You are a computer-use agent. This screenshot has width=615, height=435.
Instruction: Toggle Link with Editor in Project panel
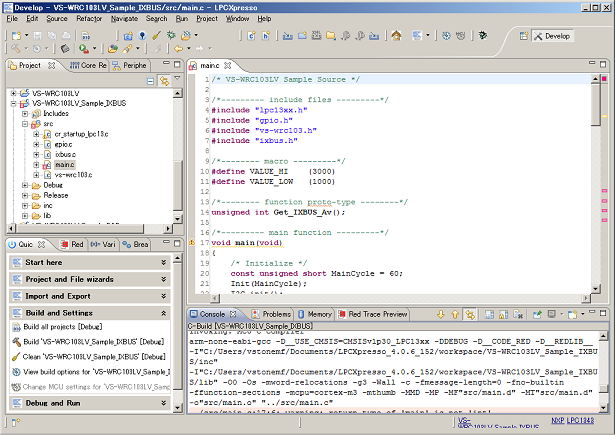click(164, 81)
